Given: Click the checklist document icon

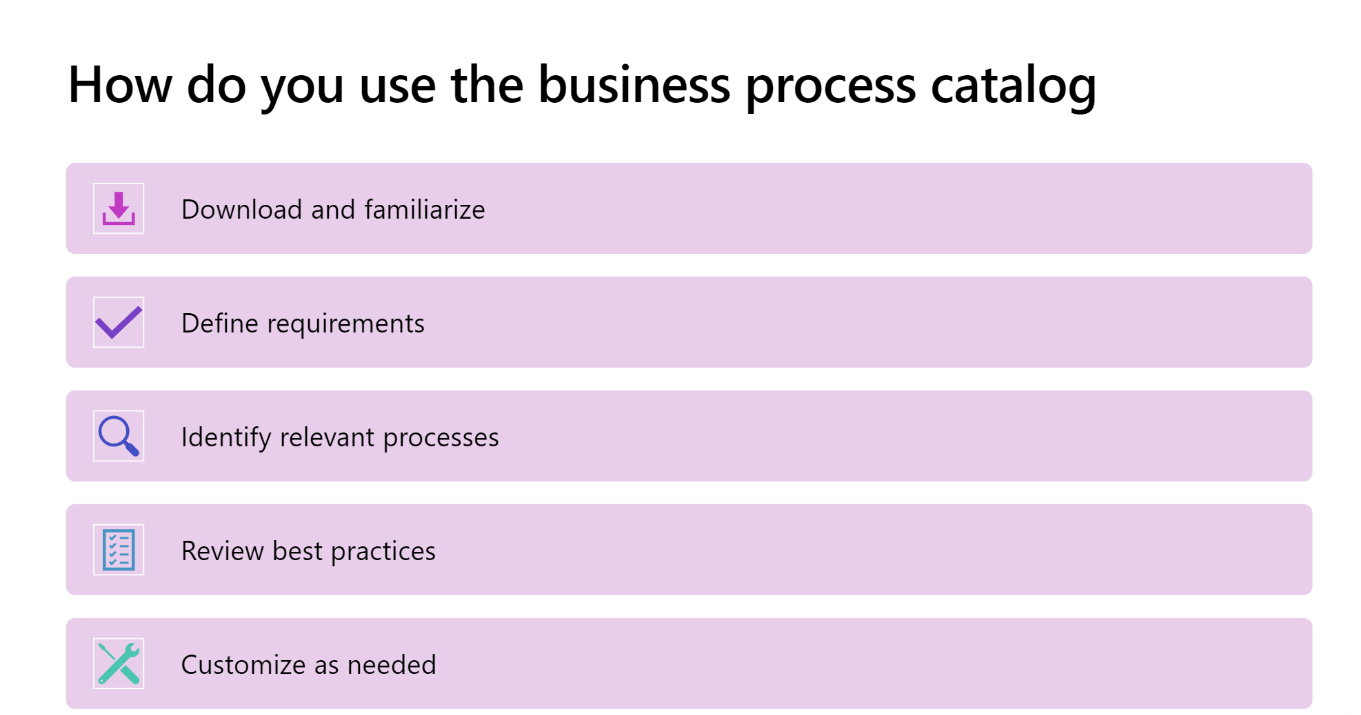Looking at the screenshot, I should pos(118,549).
